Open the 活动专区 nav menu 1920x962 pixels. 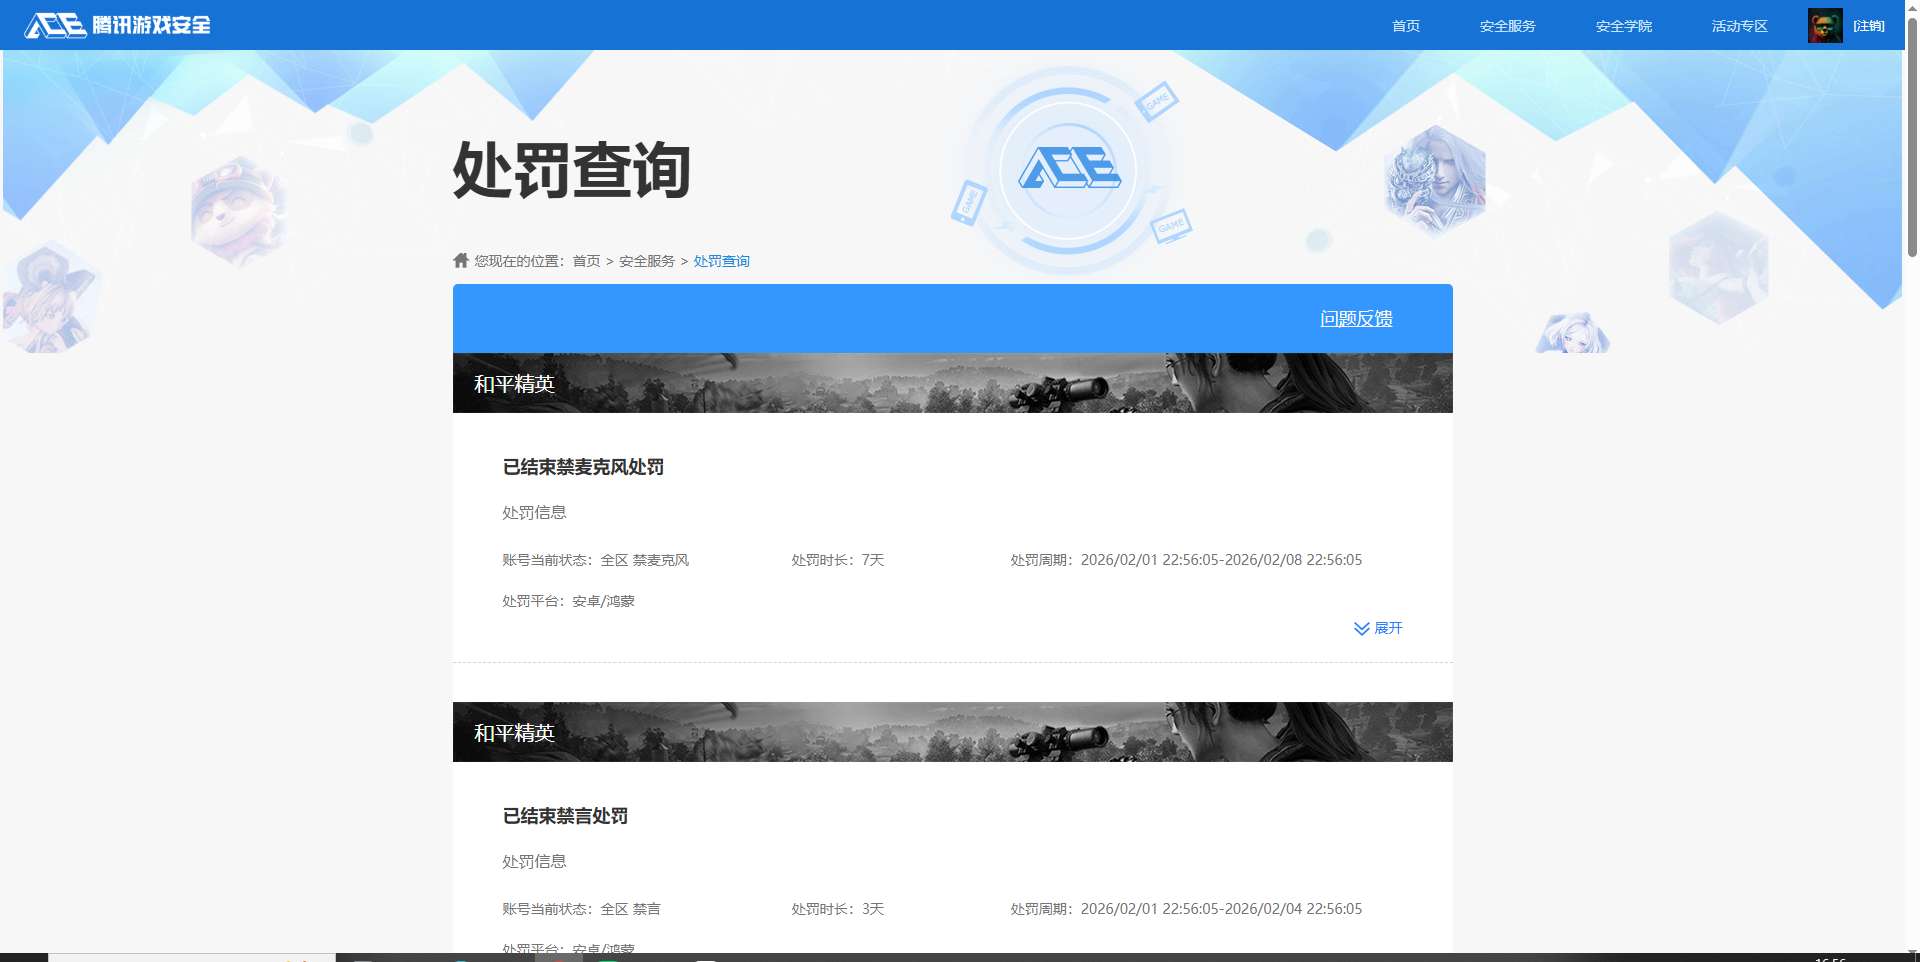pos(1739,26)
